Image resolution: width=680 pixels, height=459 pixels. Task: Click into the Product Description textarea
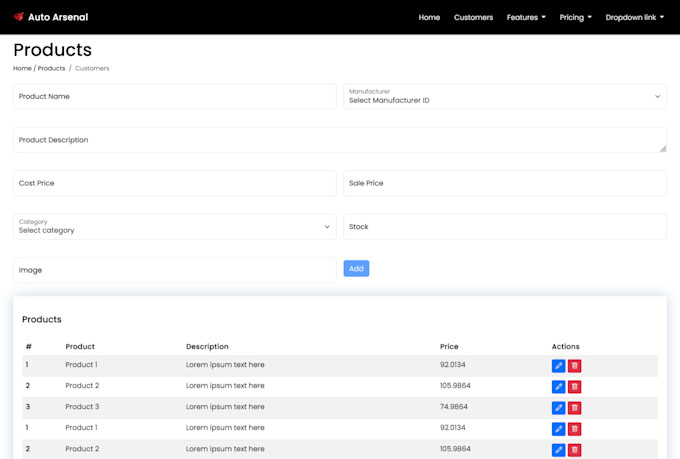pos(340,140)
